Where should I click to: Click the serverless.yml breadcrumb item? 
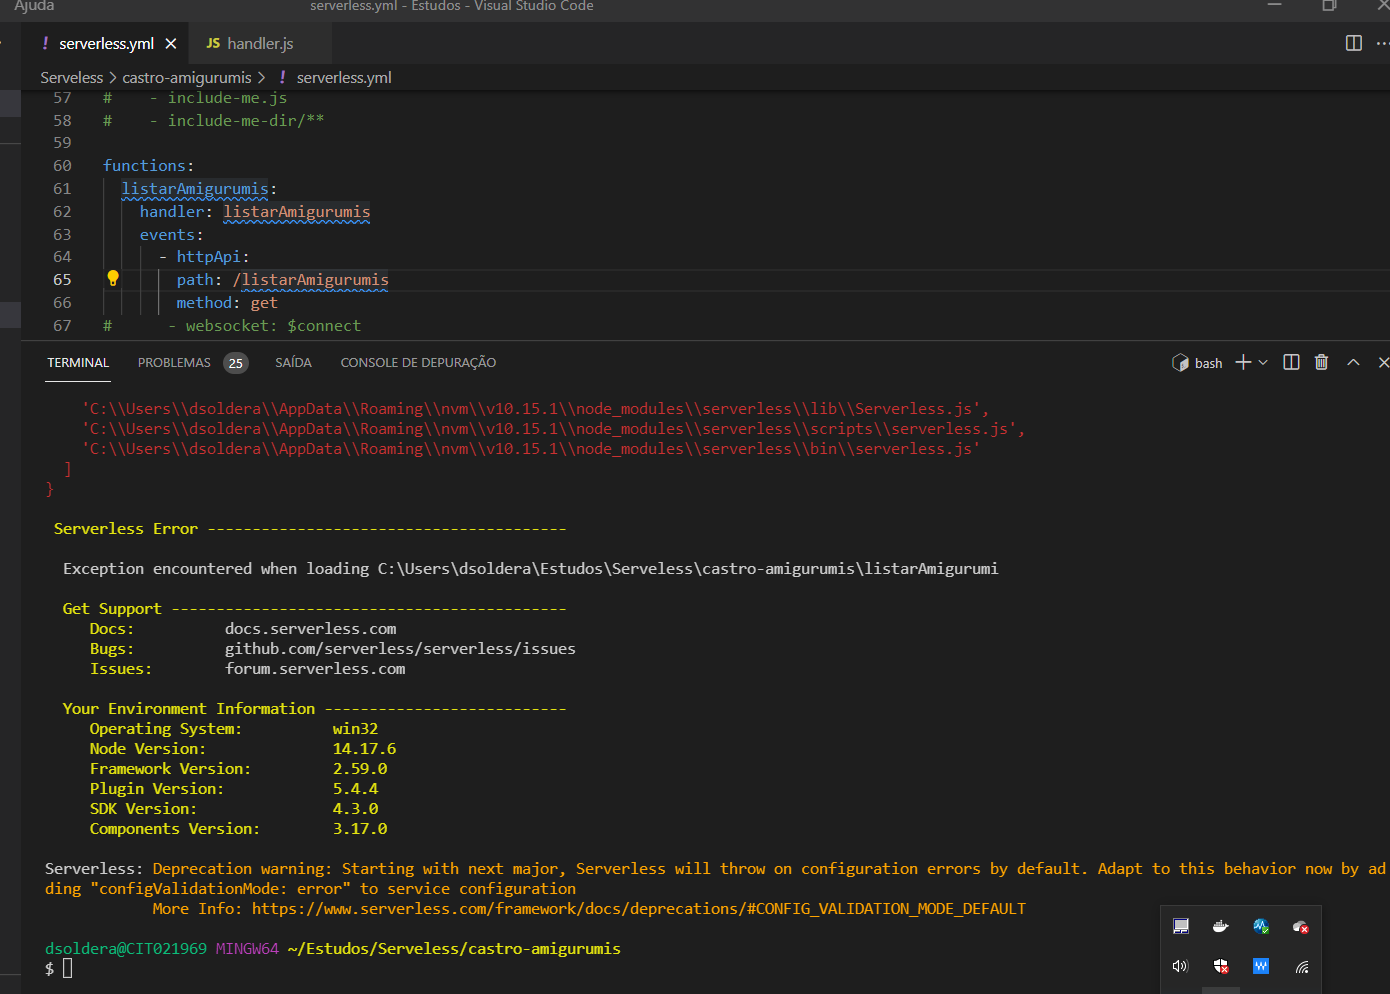(x=343, y=78)
